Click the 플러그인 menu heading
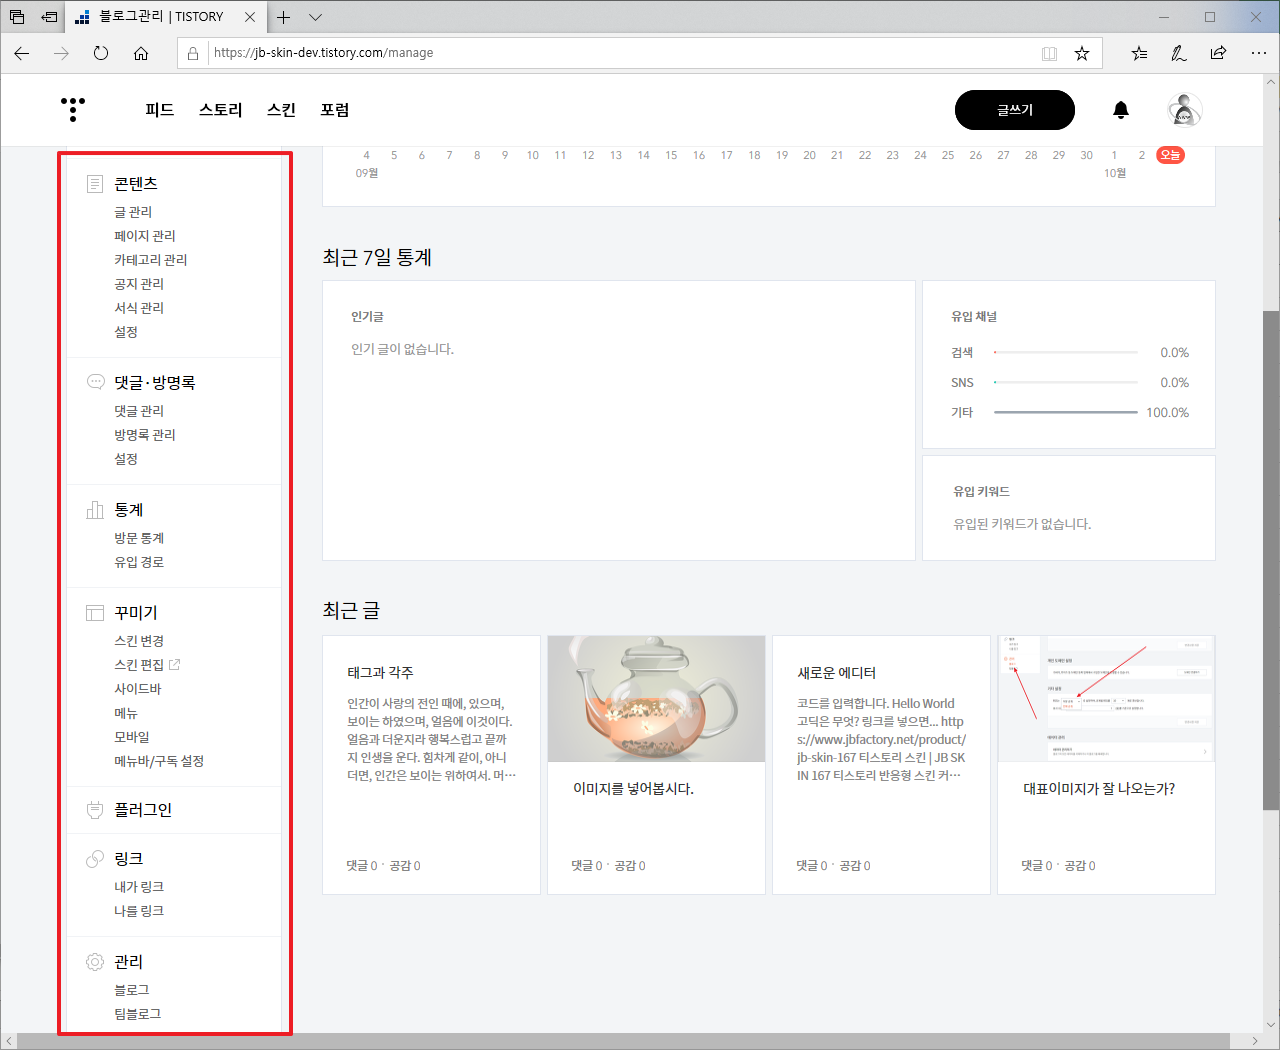Viewport: 1280px width, 1050px height. [143, 810]
